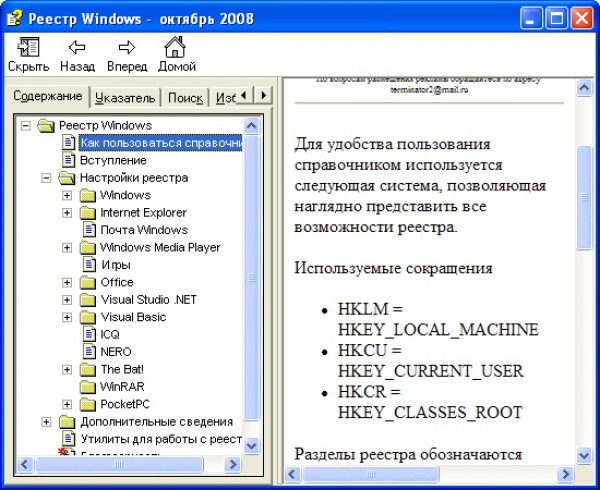Click the terminator2@mail.ru email link
This screenshot has width=600, height=490.
[x=429, y=90]
